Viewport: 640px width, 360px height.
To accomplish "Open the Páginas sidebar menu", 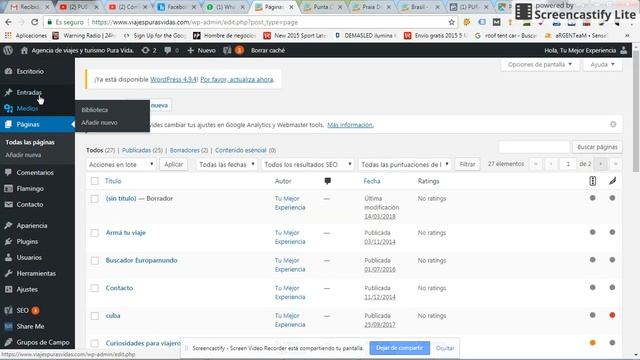I will [x=28, y=124].
